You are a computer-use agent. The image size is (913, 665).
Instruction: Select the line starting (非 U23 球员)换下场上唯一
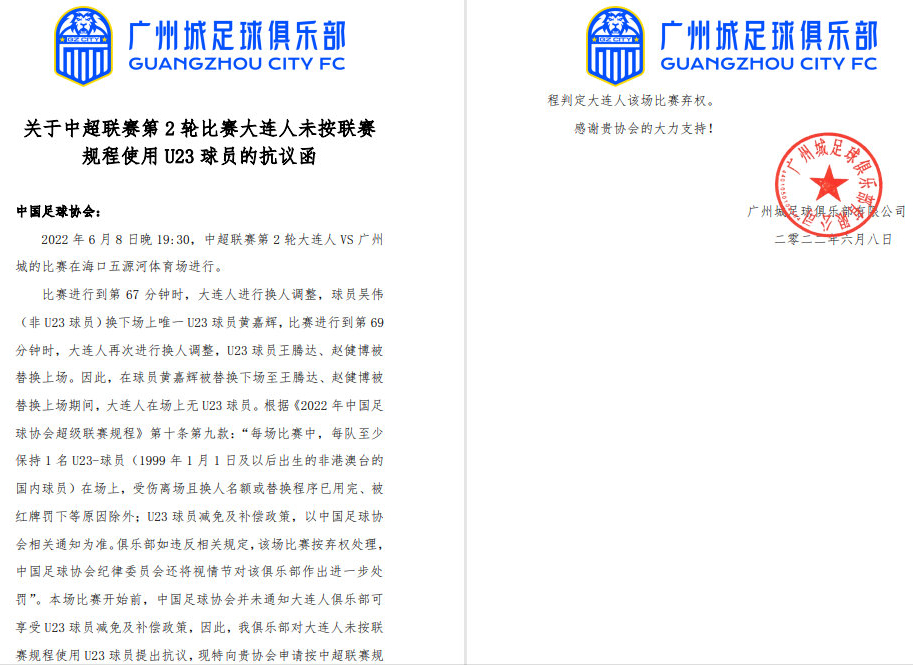(200, 323)
